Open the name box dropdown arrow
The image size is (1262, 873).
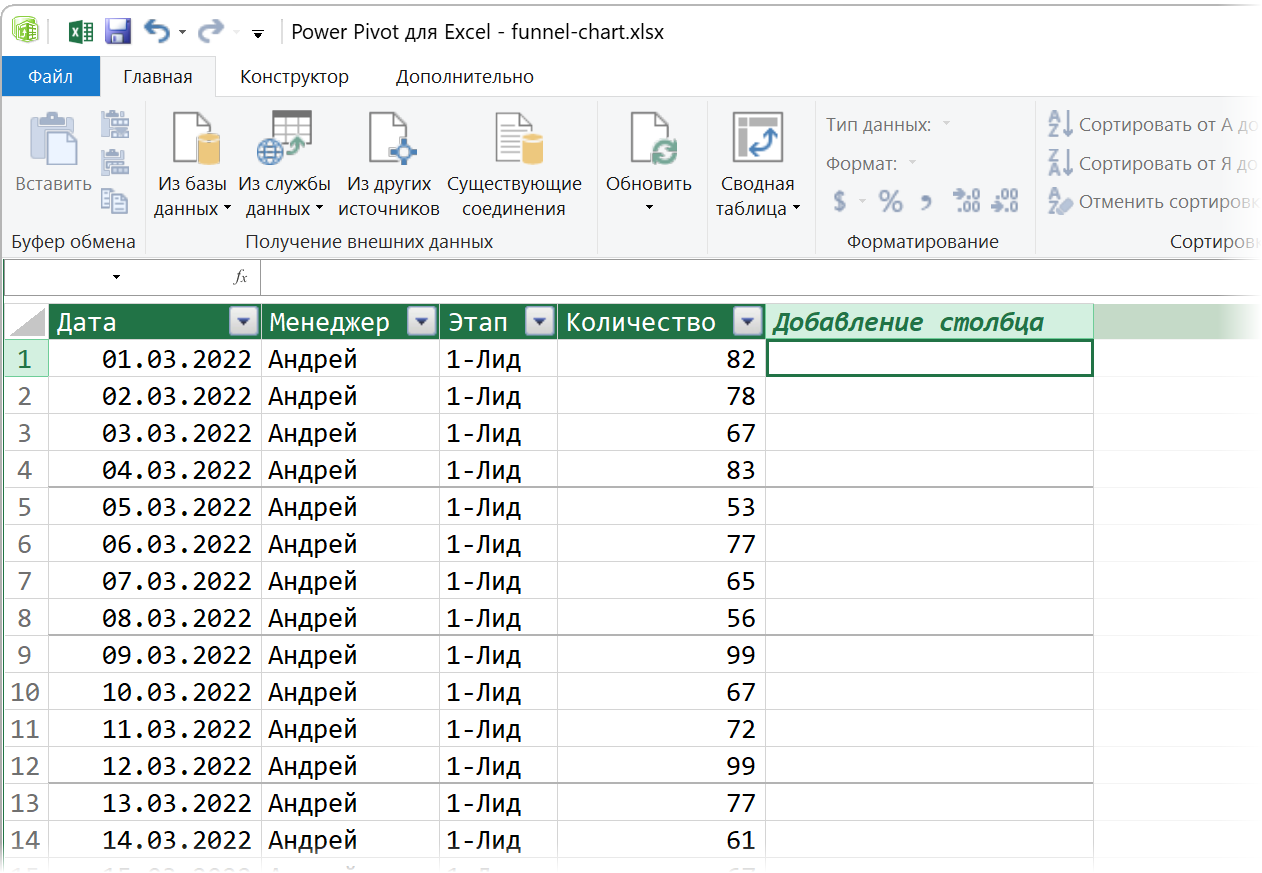point(116,277)
